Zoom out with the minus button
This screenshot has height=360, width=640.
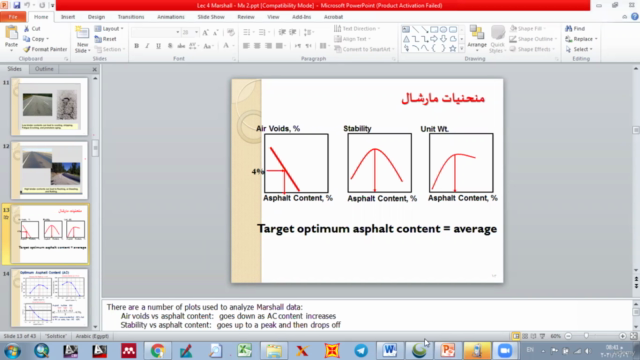pos(568,336)
